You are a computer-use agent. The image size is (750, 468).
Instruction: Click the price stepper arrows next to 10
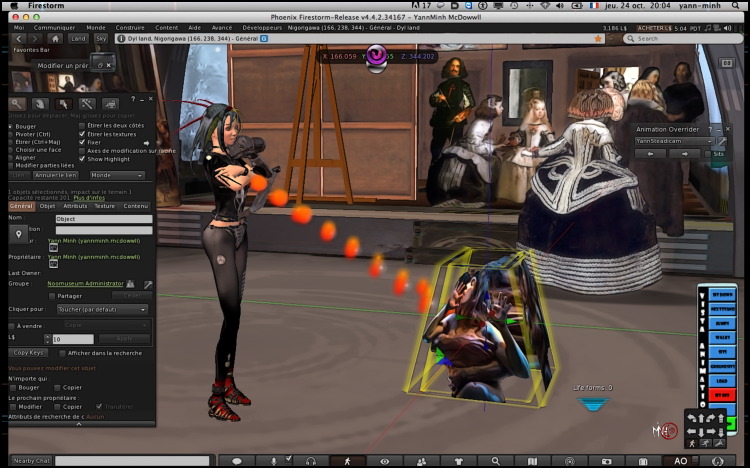[x=47, y=339]
